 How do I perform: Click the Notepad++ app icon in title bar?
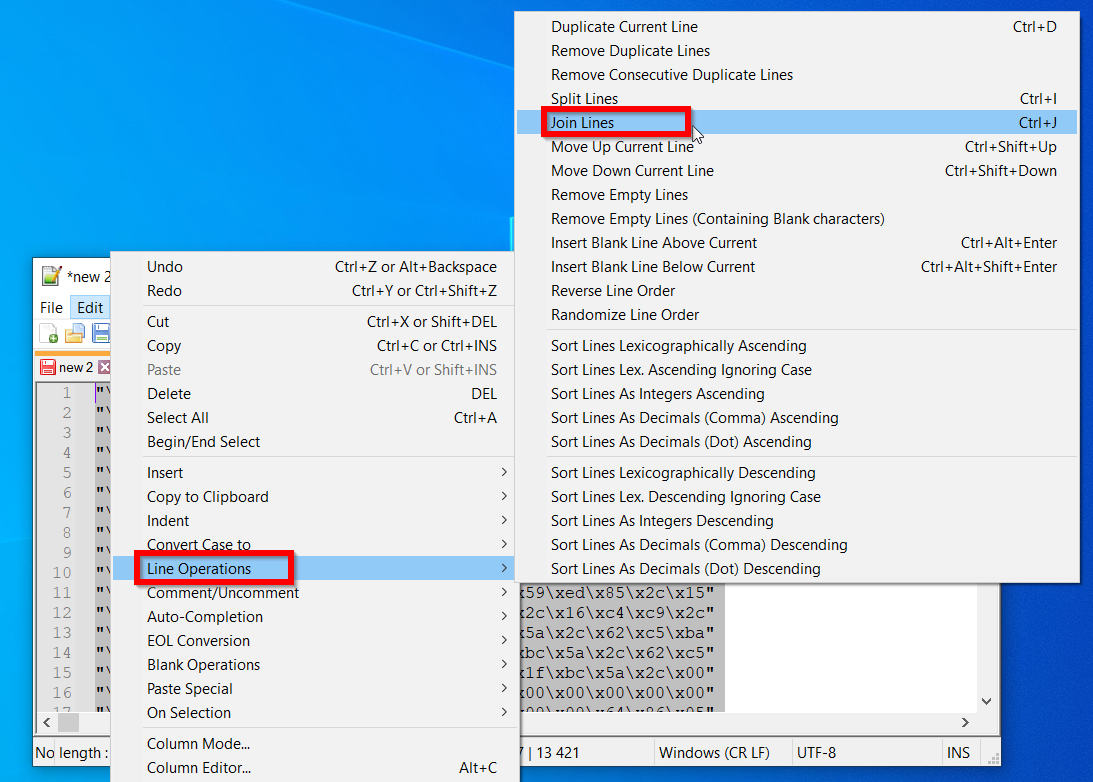(x=52, y=276)
